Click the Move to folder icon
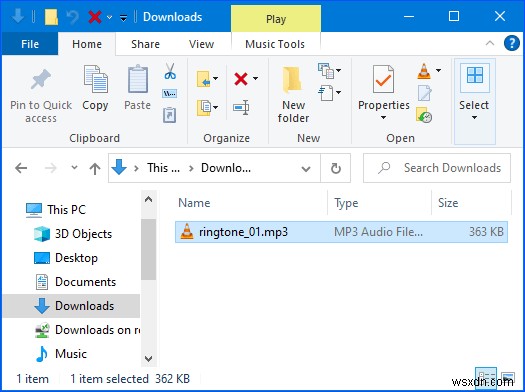The image size is (525, 392). pyautogui.click(x=204, y=79)
